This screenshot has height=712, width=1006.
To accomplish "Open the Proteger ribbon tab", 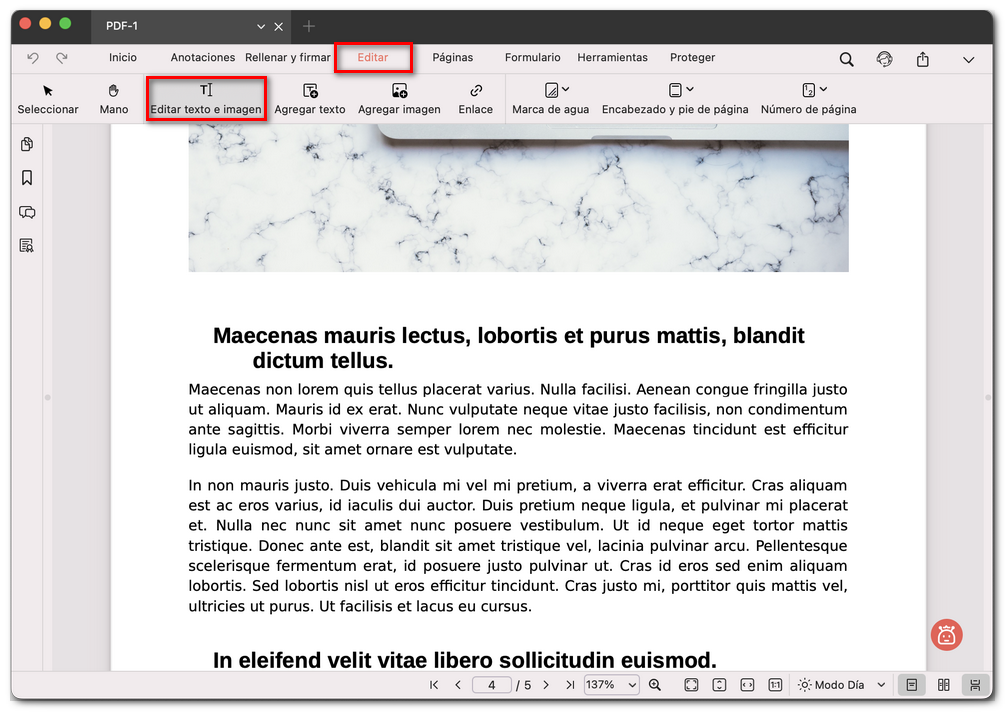I will tap(692, 58).
